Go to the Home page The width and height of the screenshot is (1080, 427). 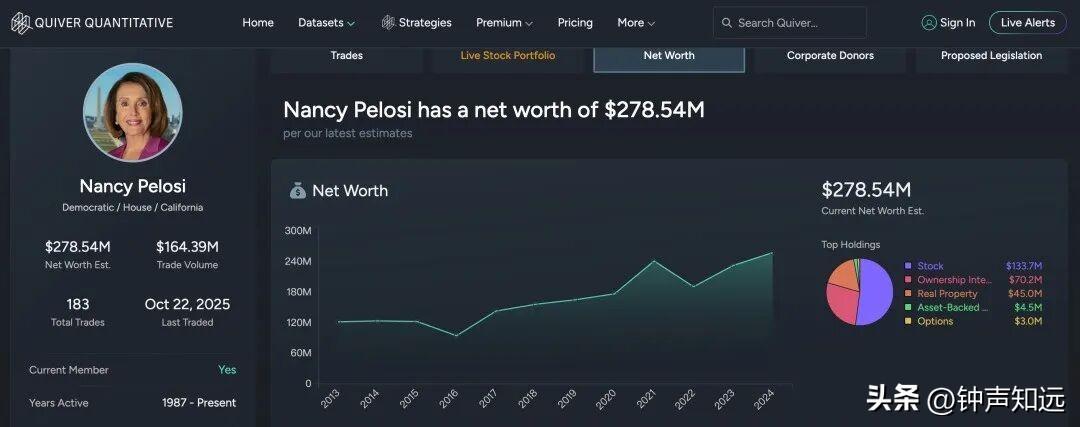click(x=258, y=23)
